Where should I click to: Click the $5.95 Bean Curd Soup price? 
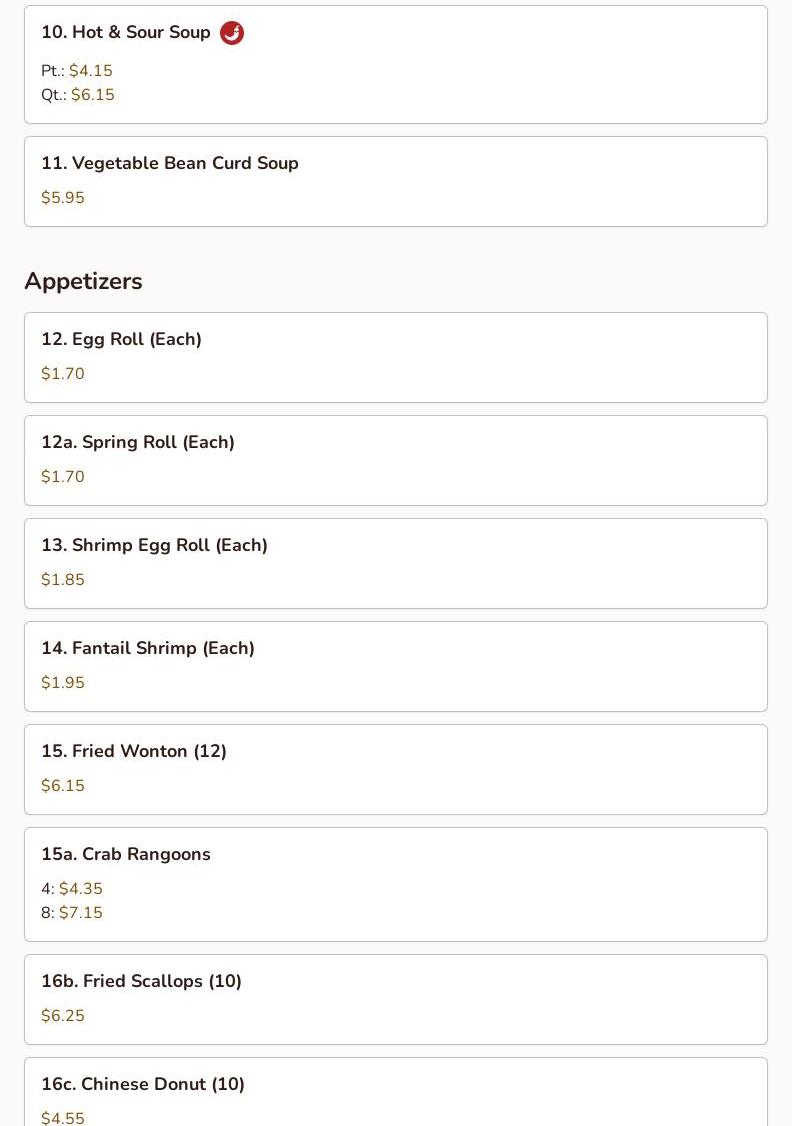tap(62, 197)
